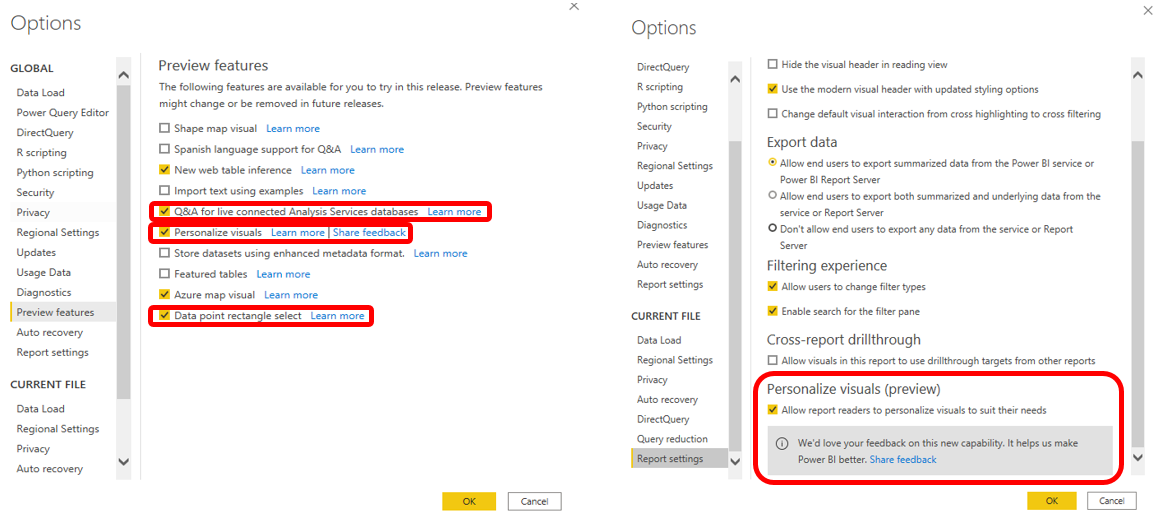Screen dimensions: 1158x516
Task: Click Share feedback in the info banner
Action: [x=902, y=459]
